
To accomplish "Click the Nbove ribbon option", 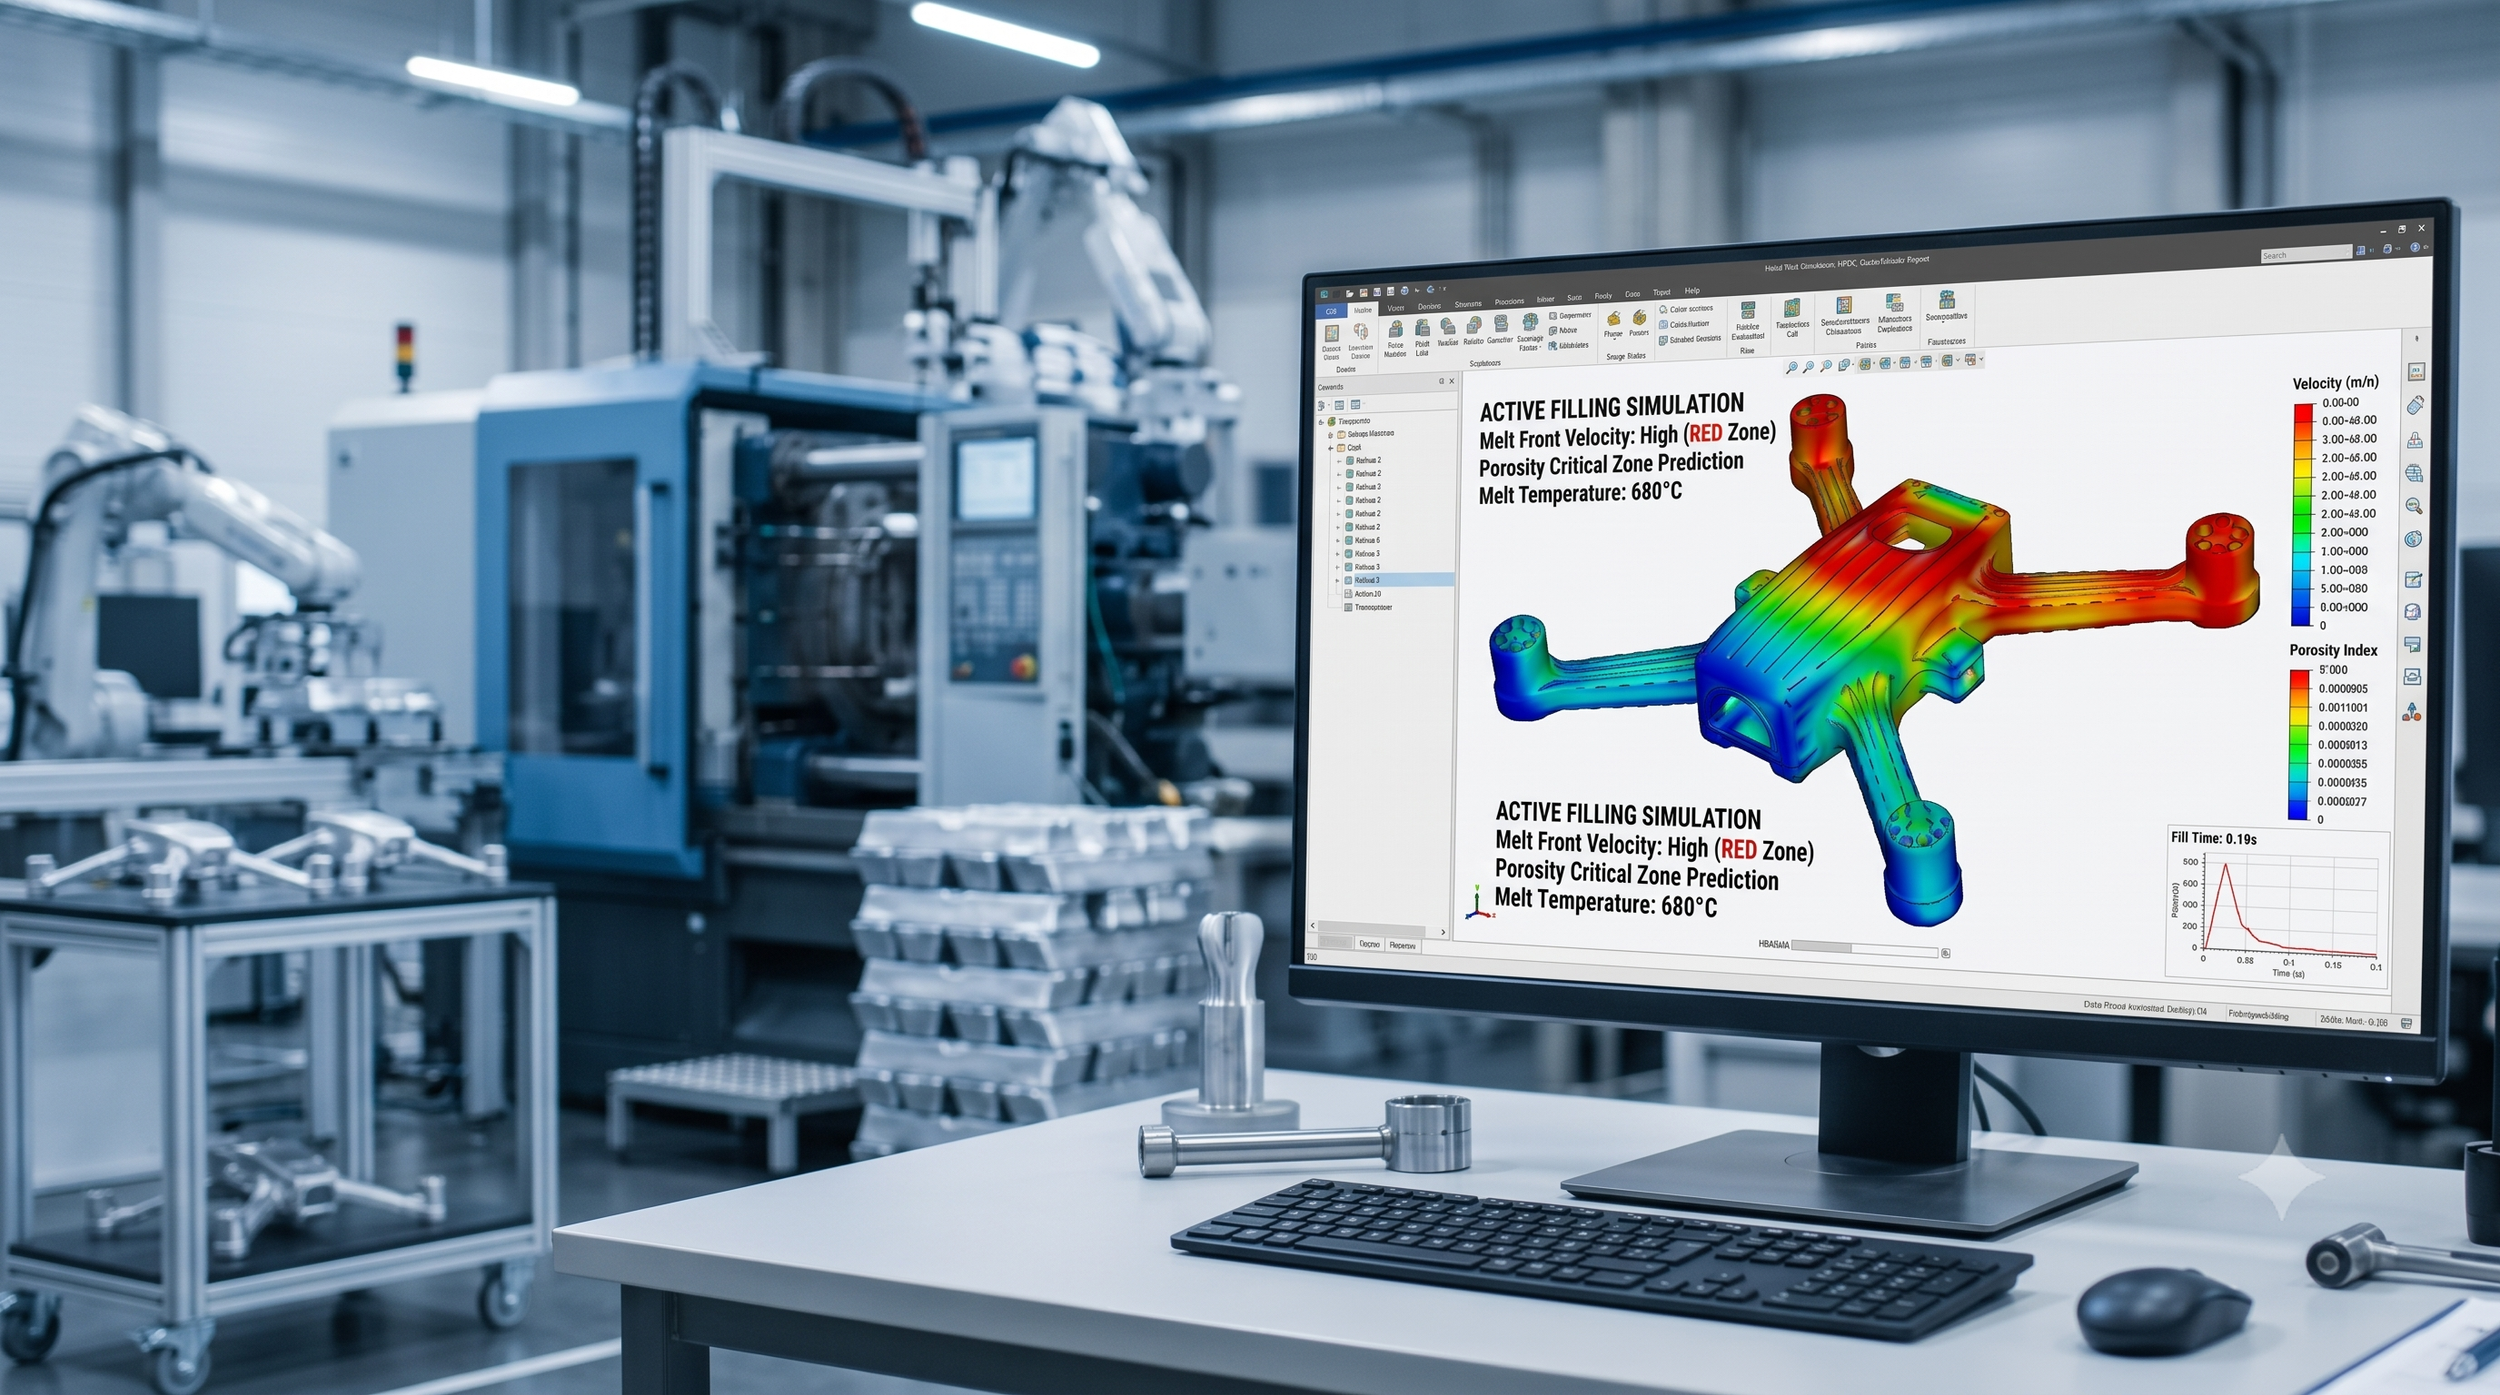I will point(1561,331).
